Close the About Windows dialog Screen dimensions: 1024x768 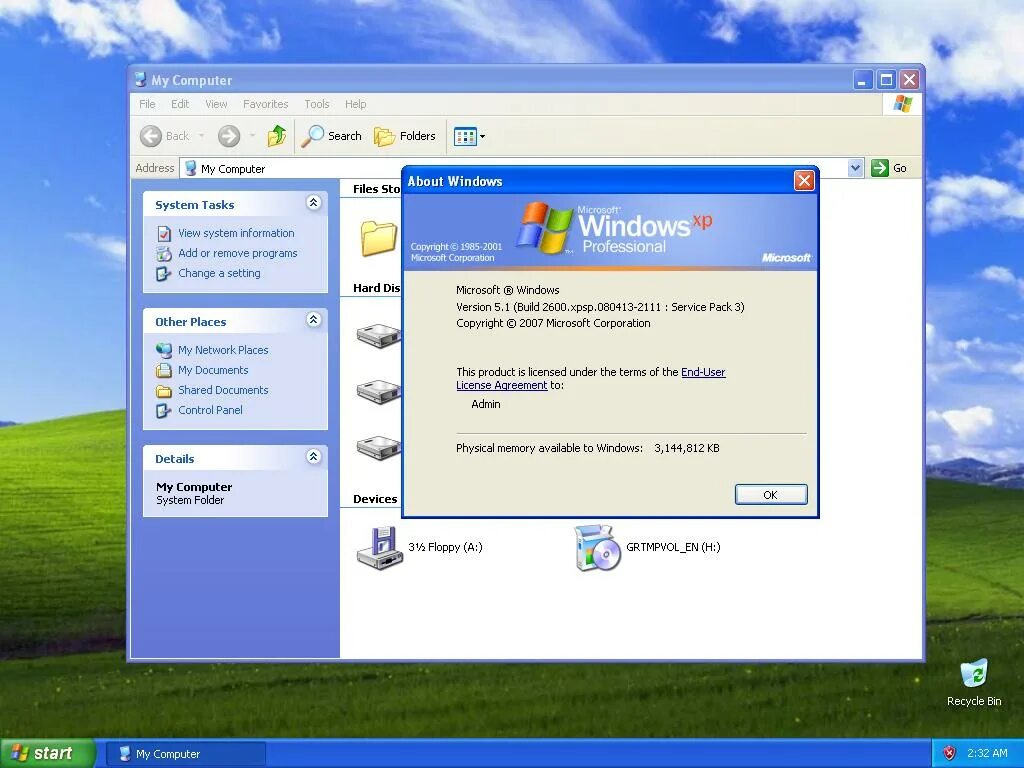[804, 180]
